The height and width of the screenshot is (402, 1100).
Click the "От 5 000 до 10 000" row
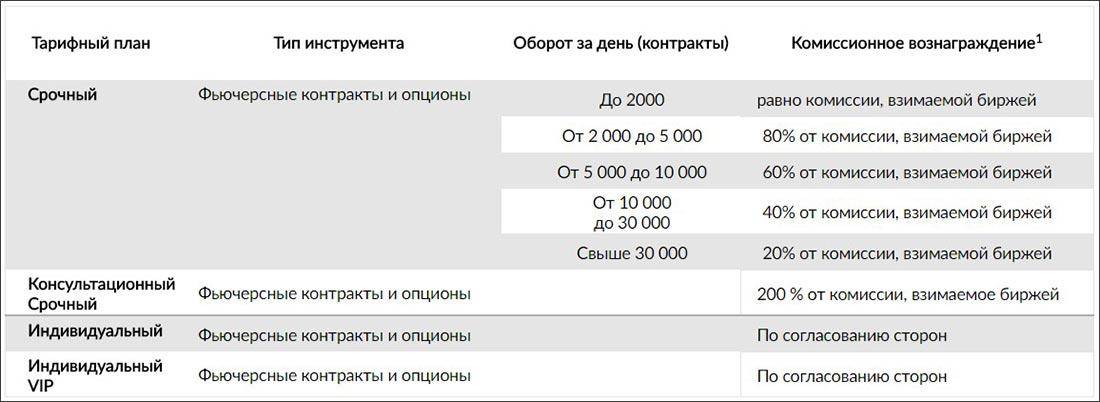coord(632,172)
